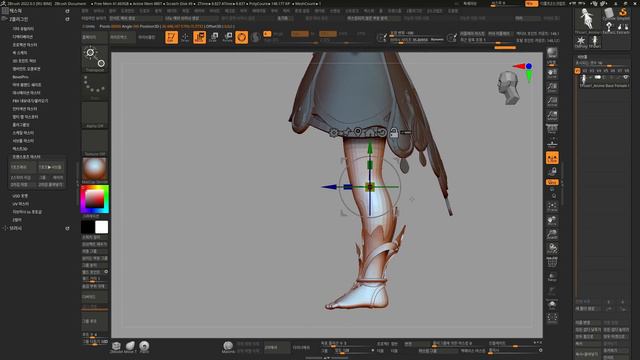Click the Actual size icon
640x360 pixels.
tap(552, 102)
